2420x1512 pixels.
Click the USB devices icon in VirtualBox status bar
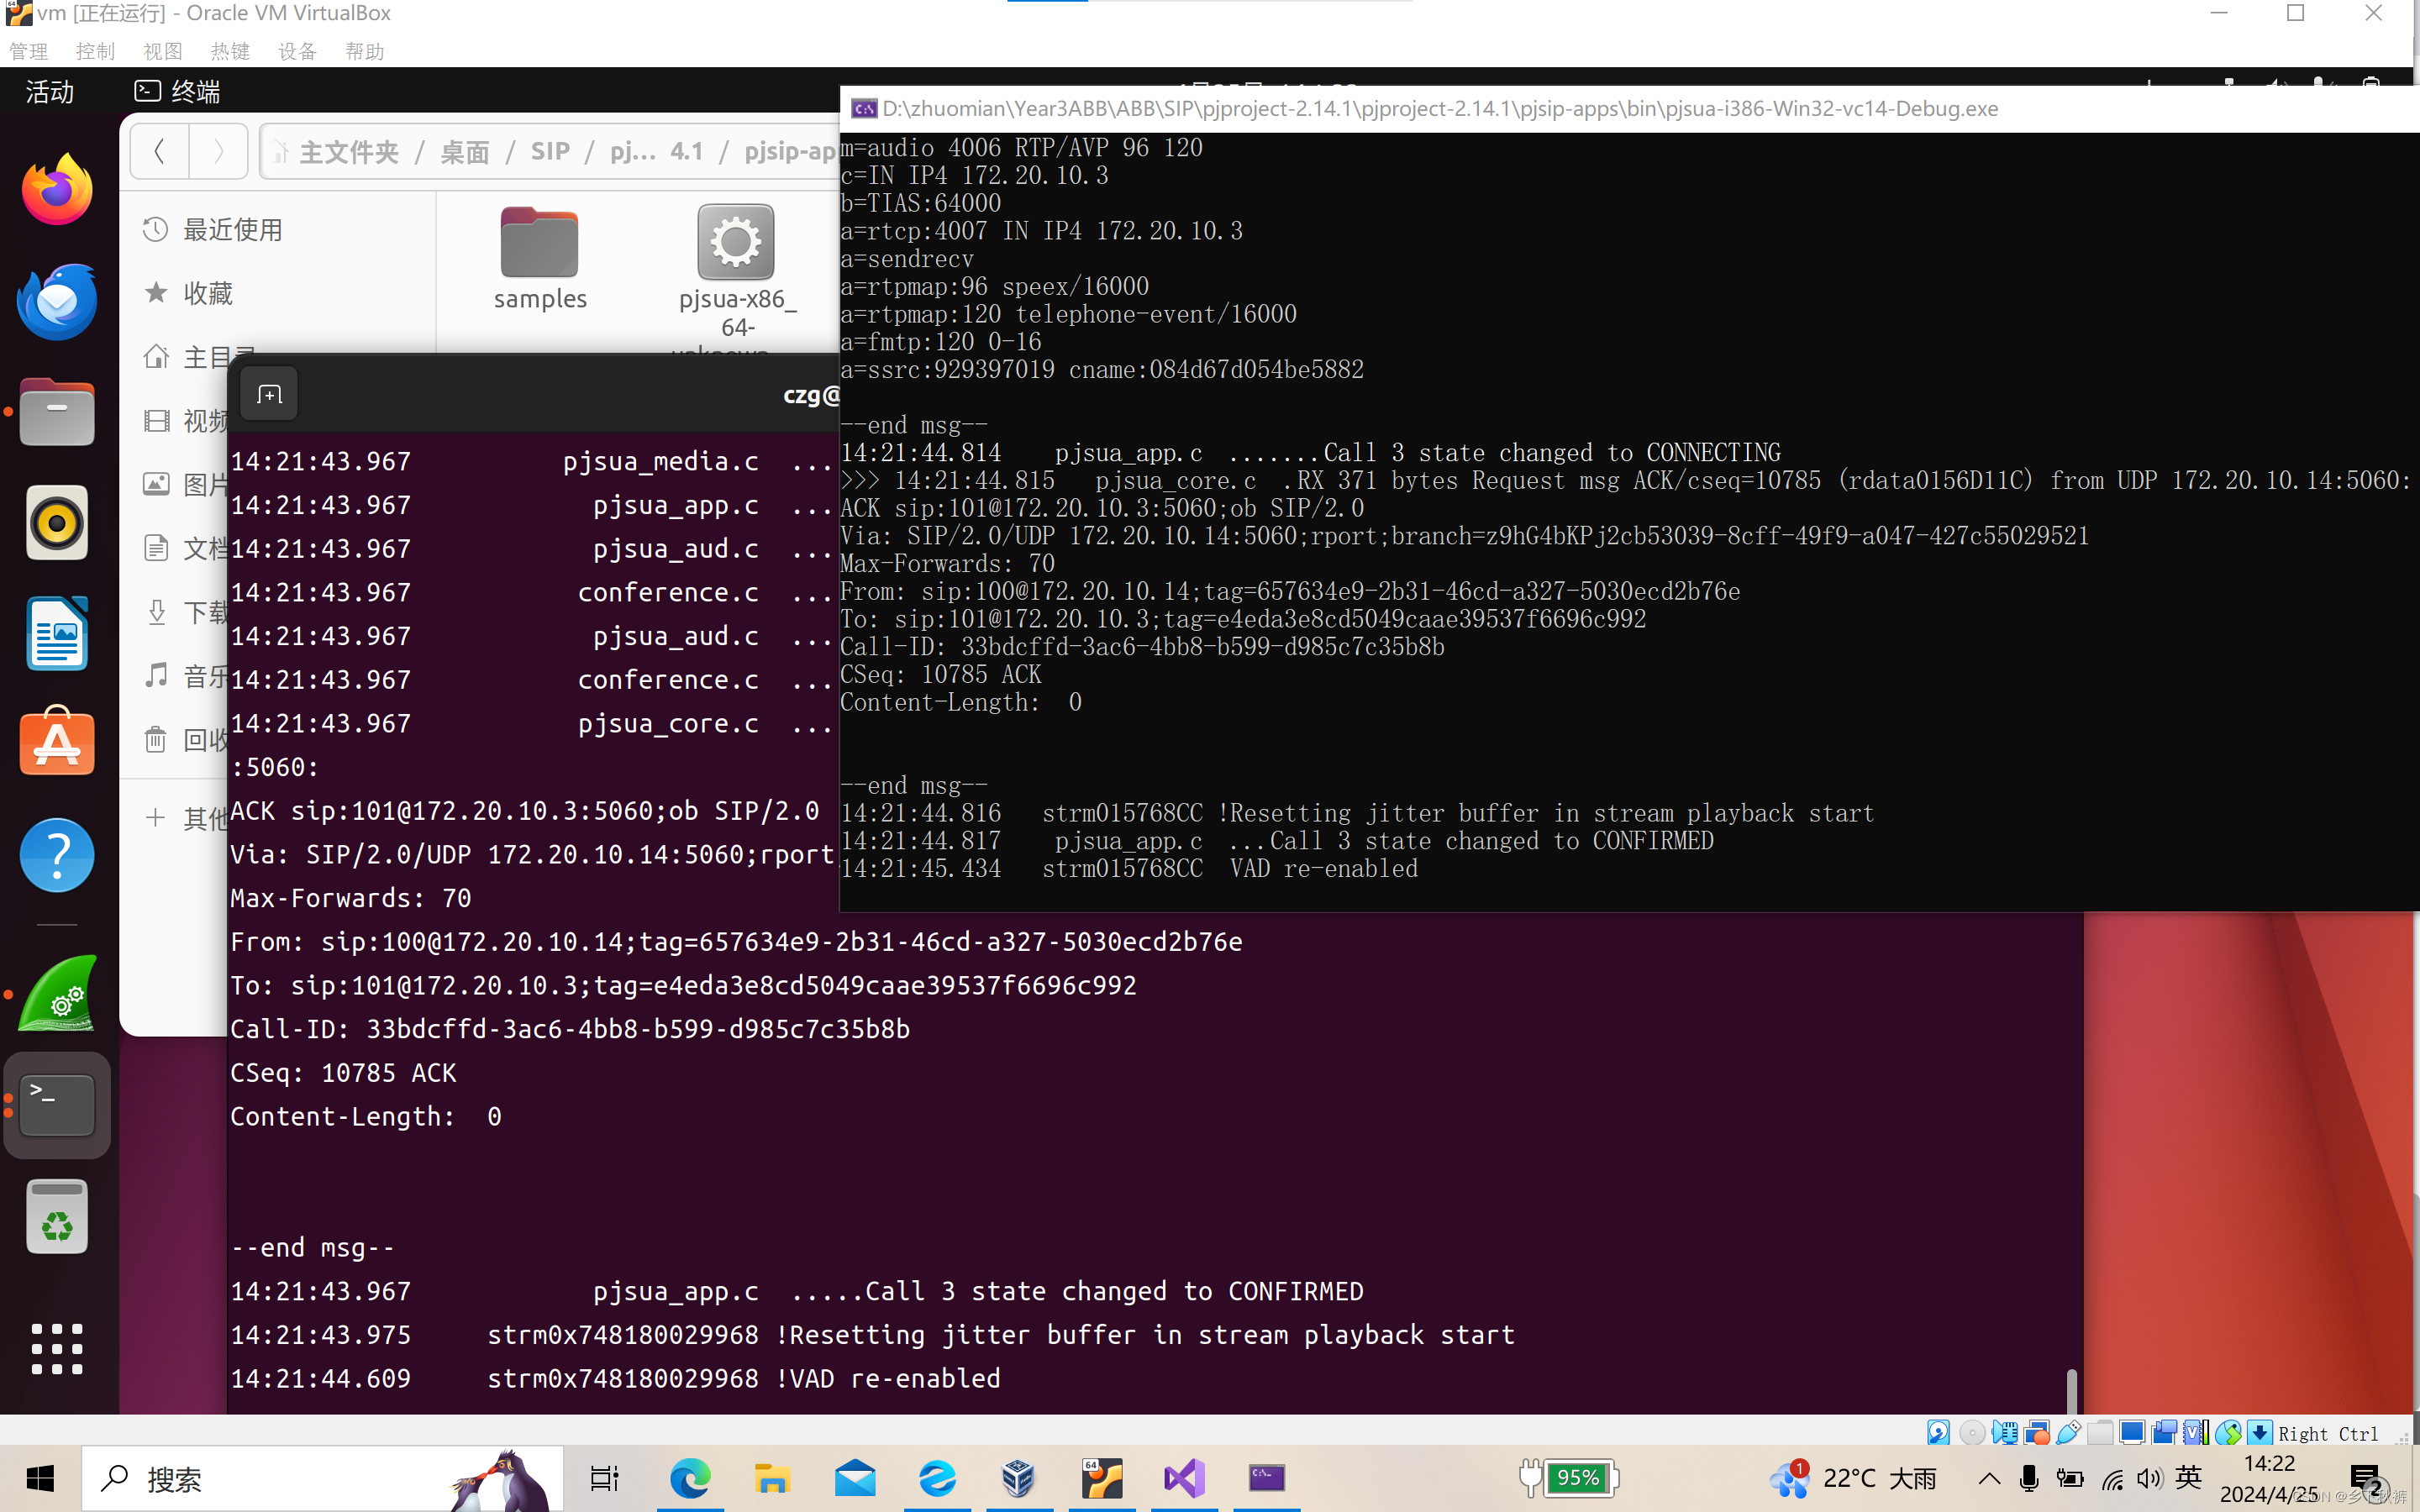(x=2068, y=1432)
